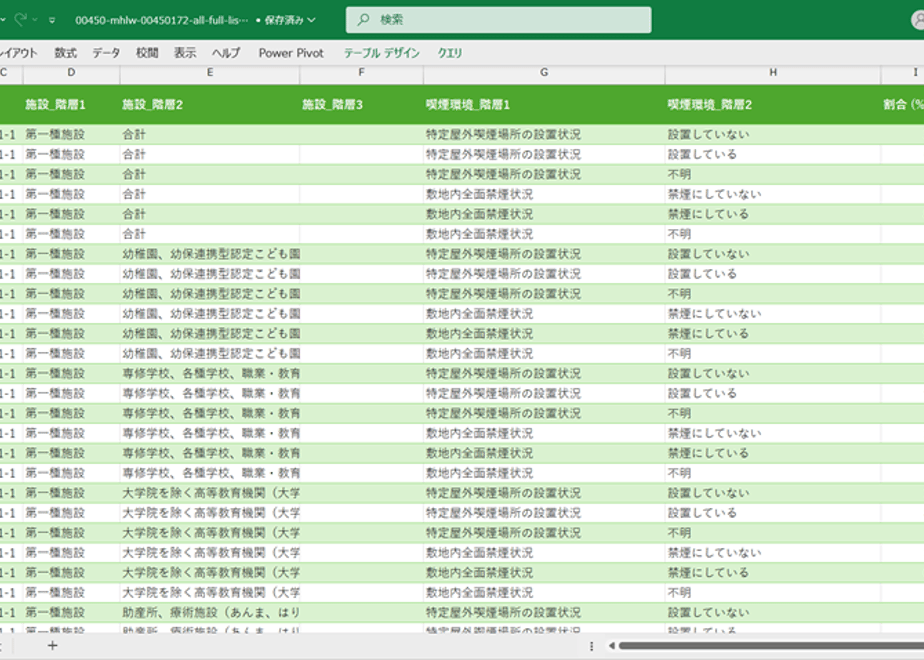The width and height of the screenshot is (924, 660).
Task: Select first-row 特定屋外喫煙場所の設置状況 cell
Action: pos(544,134)
